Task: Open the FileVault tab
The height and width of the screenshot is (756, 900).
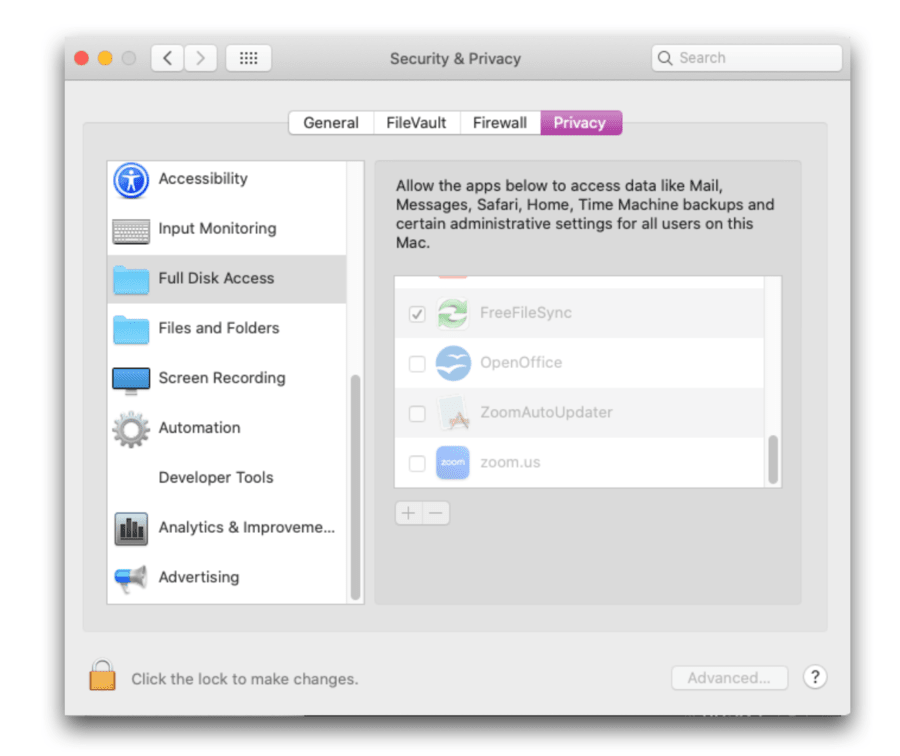Action: (416, 122)
